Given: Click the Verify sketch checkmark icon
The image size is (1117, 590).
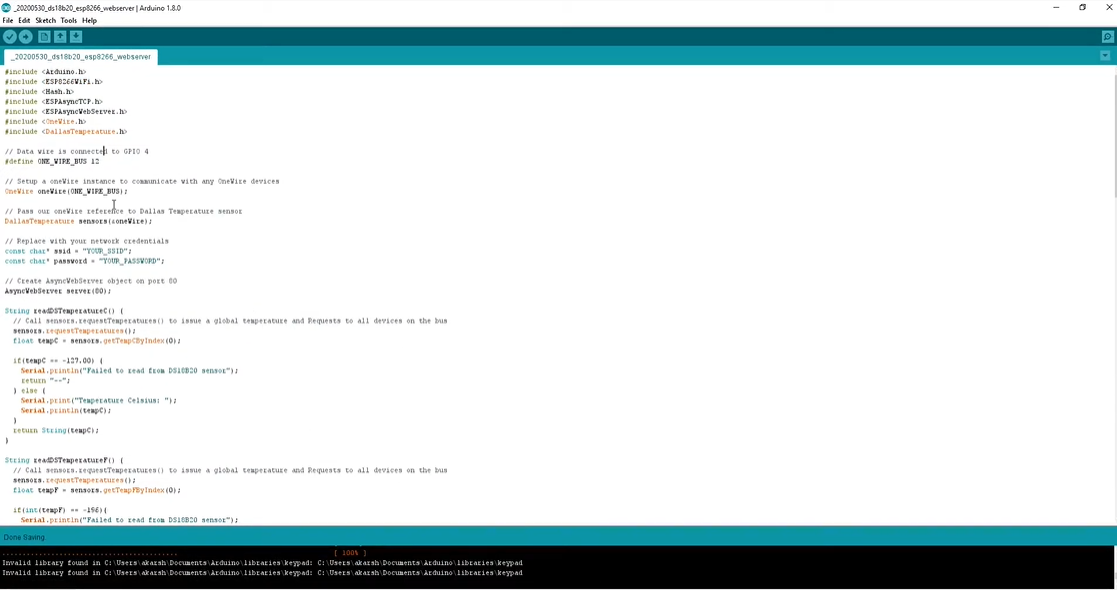Looking at the screenshot, I should (x=10, y=37).
